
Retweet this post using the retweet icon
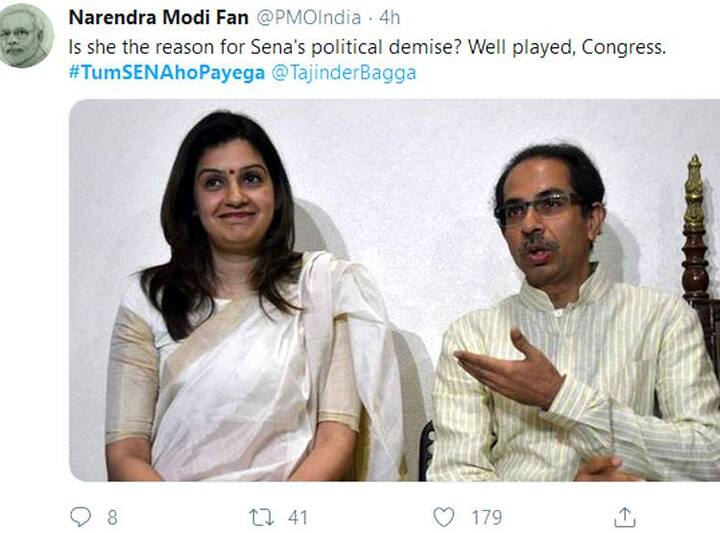260,517
